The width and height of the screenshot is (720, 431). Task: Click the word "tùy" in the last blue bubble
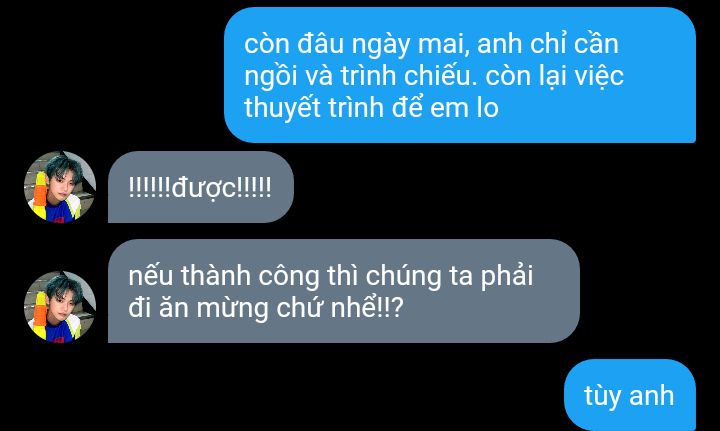coord(604,396)
